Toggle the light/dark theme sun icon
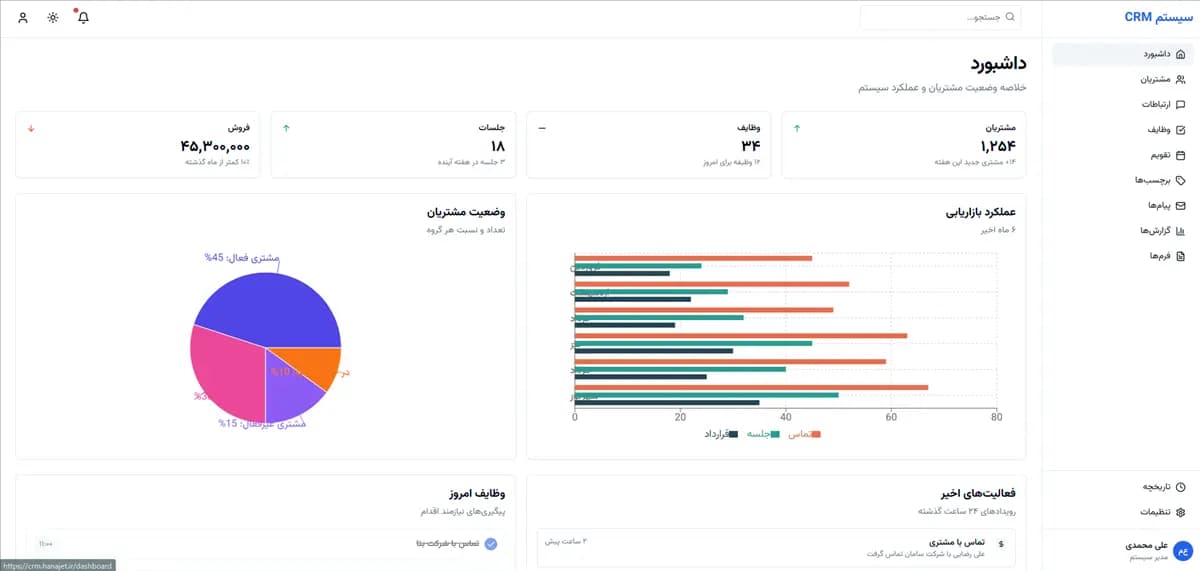The width and height of the screenshot is (1200, 571). click(x=53, y=18)
